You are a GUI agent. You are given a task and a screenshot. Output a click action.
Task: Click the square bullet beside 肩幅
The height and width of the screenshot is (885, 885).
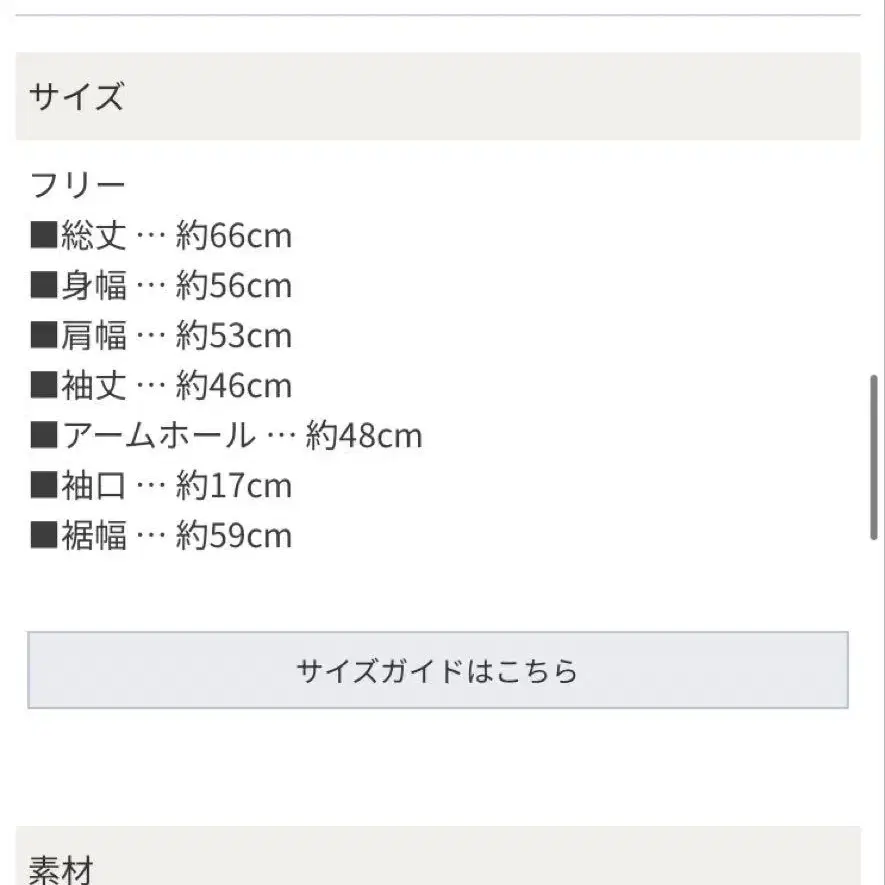(x=43, y=336)
